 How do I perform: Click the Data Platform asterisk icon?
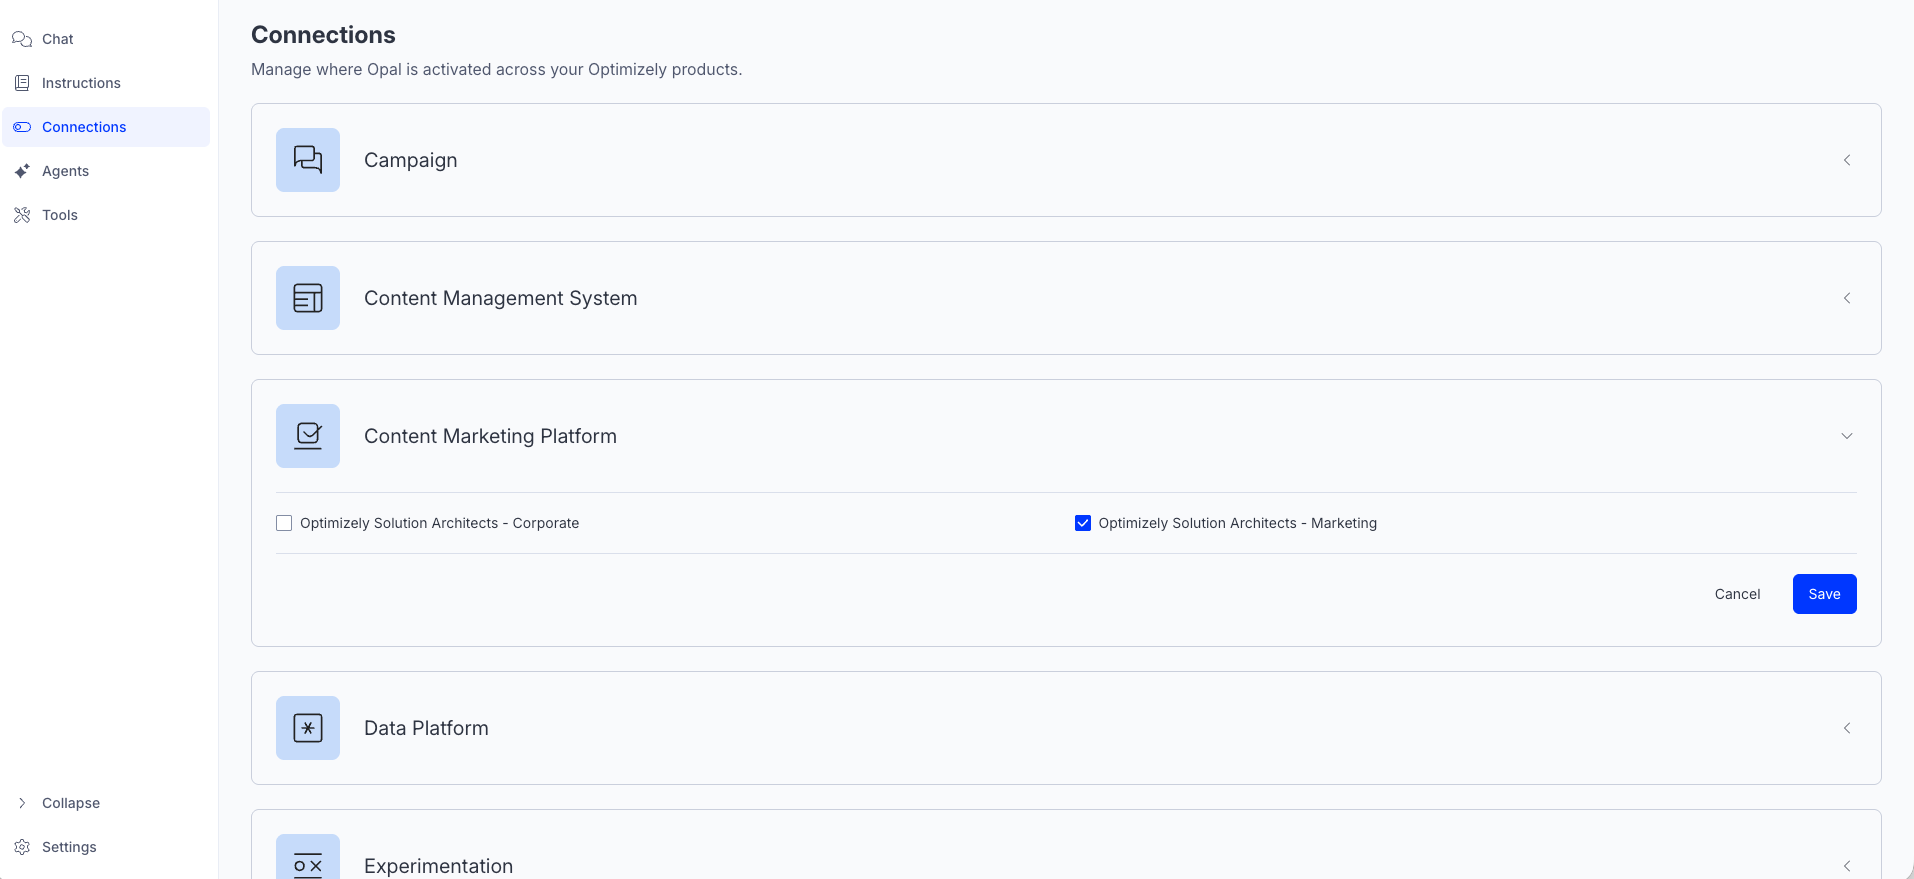click(x=308, y=728)
